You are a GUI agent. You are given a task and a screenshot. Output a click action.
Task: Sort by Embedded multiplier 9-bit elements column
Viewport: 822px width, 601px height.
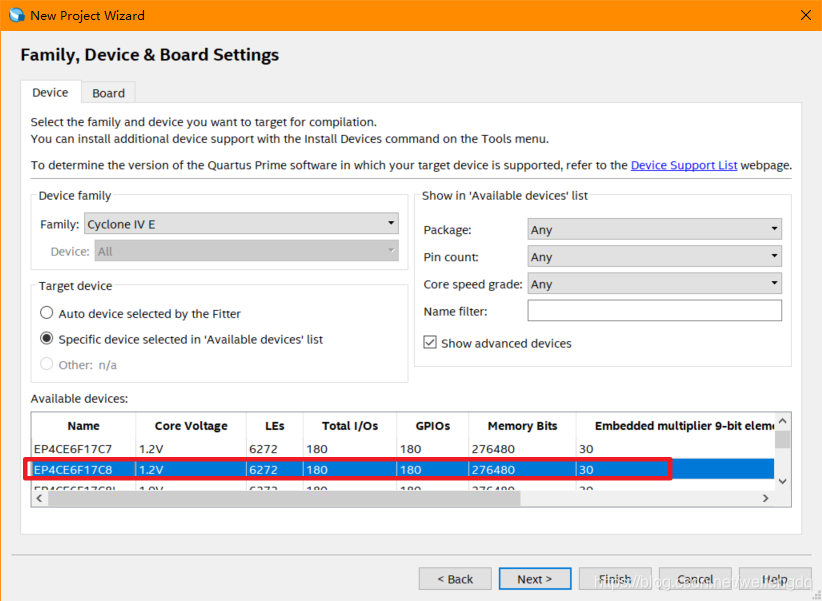(675, 426)
